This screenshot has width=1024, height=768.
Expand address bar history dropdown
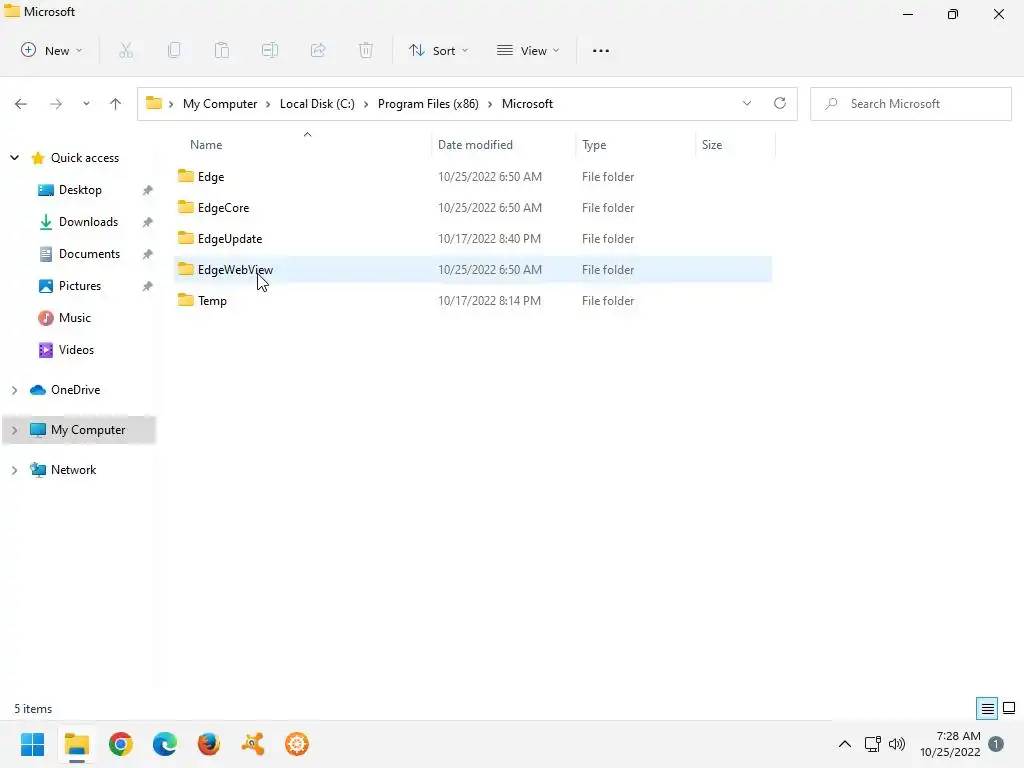747,104
